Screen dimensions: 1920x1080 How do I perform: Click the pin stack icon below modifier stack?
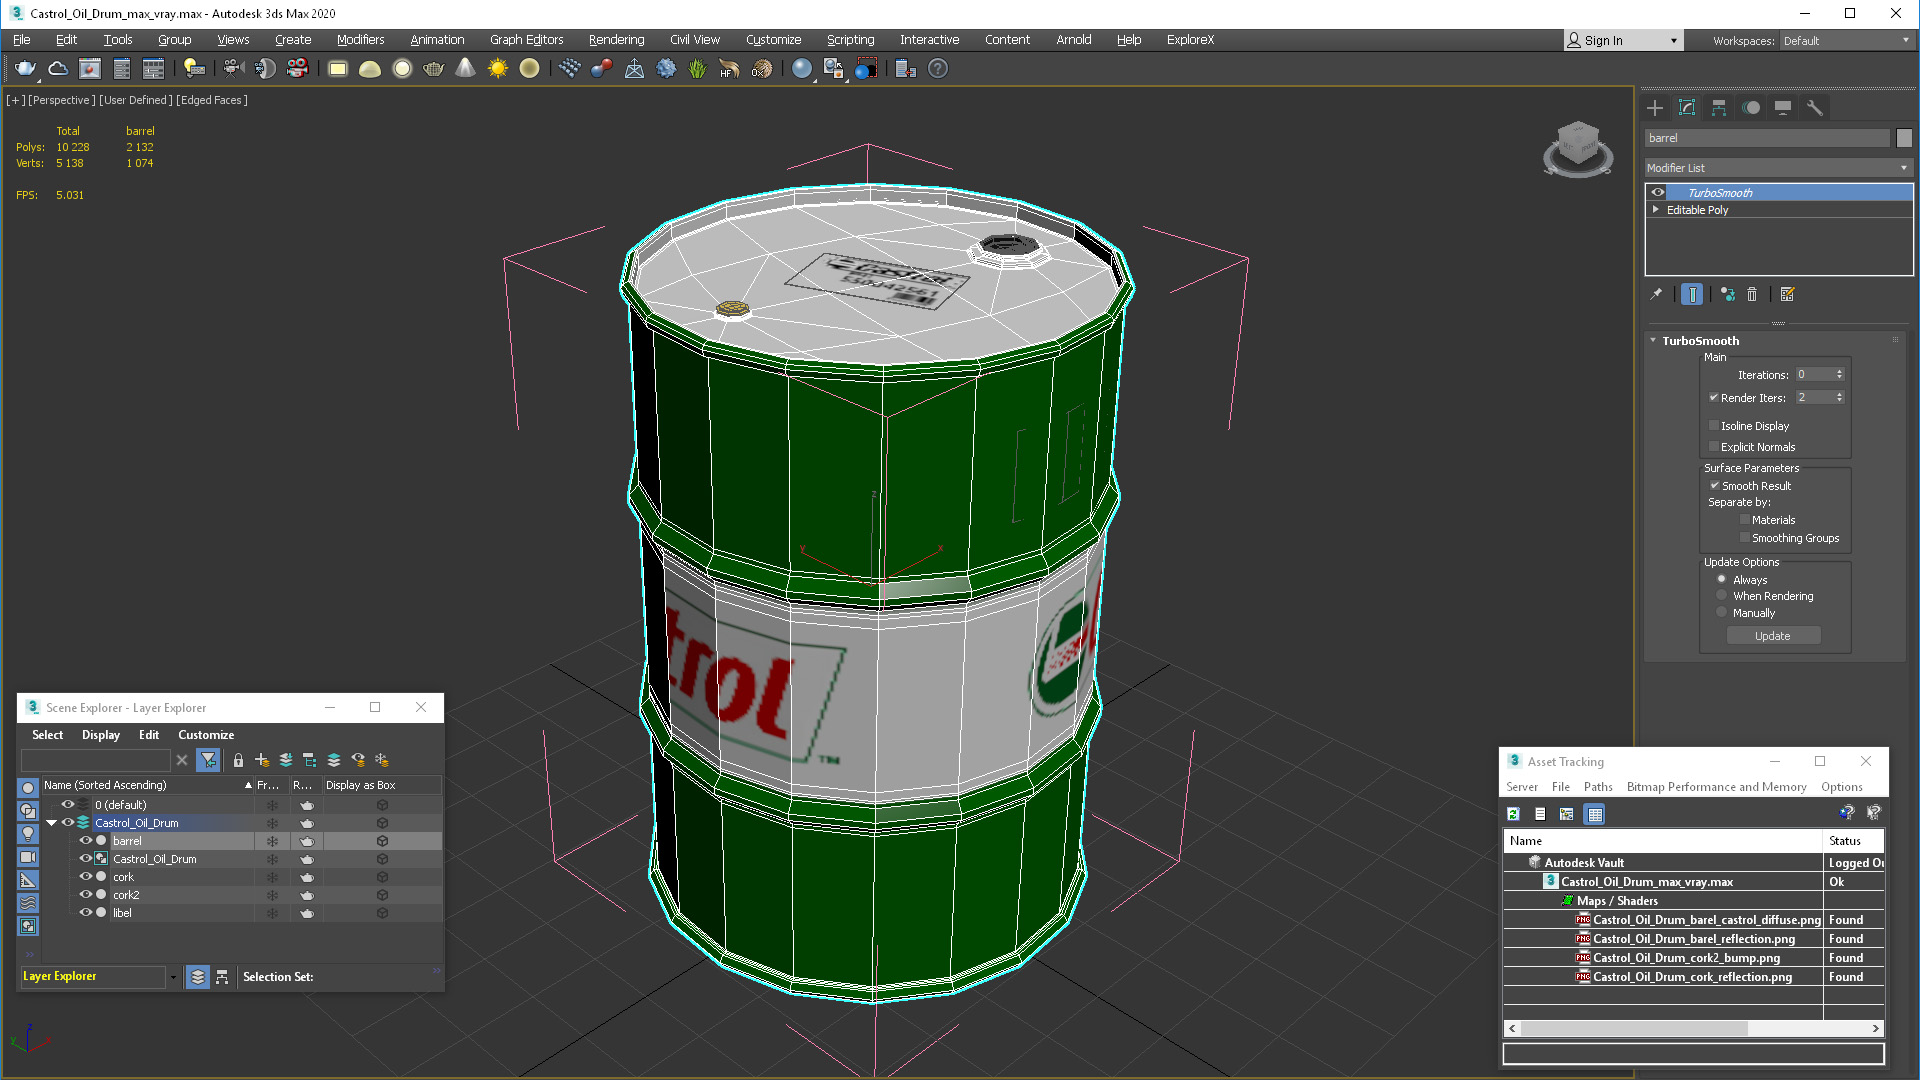[1656, 294]
